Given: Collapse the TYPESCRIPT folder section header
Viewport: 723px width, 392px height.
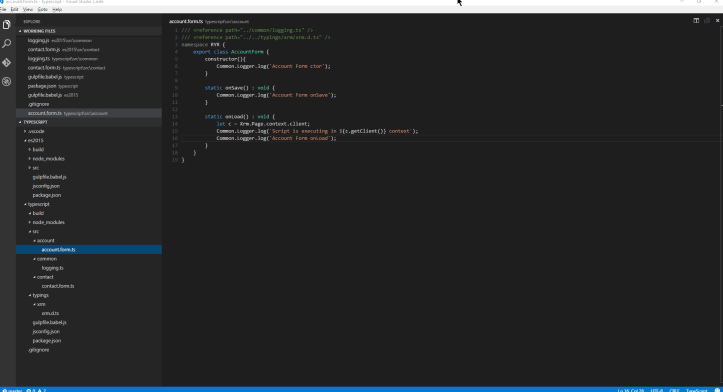Looking at the screenshot, I should click(x=89, y=122).
